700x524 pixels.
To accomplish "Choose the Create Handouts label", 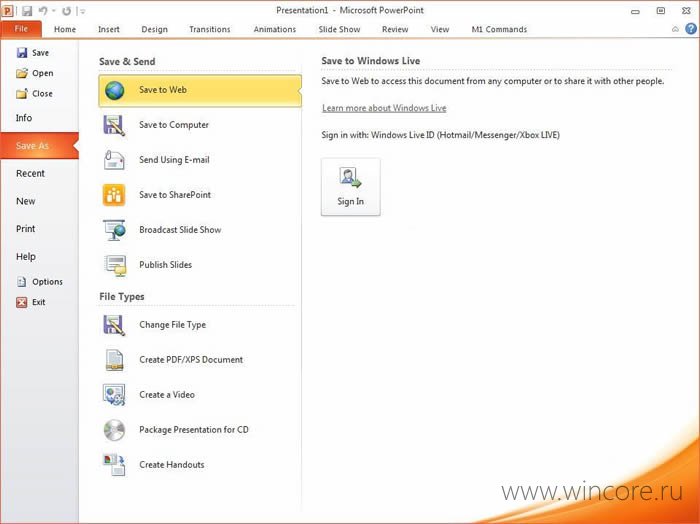I will (x=171, y=465).
